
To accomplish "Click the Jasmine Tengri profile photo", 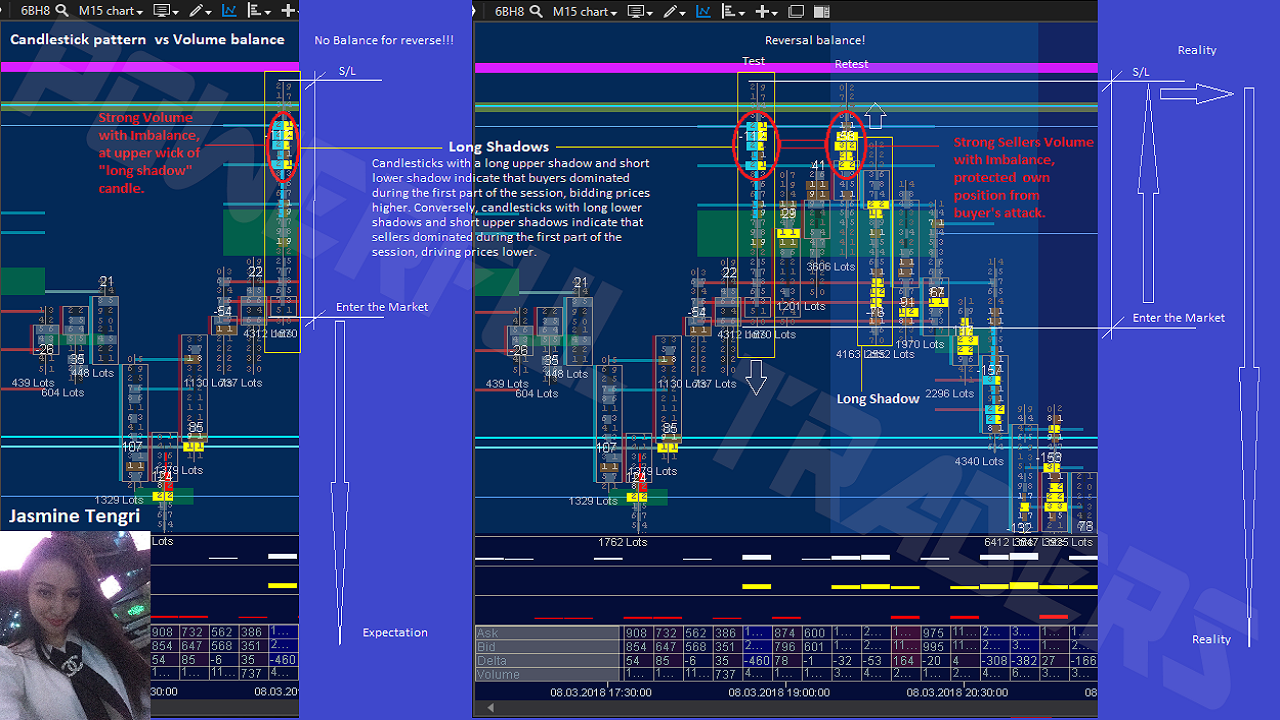I will (x=75, y=625).
